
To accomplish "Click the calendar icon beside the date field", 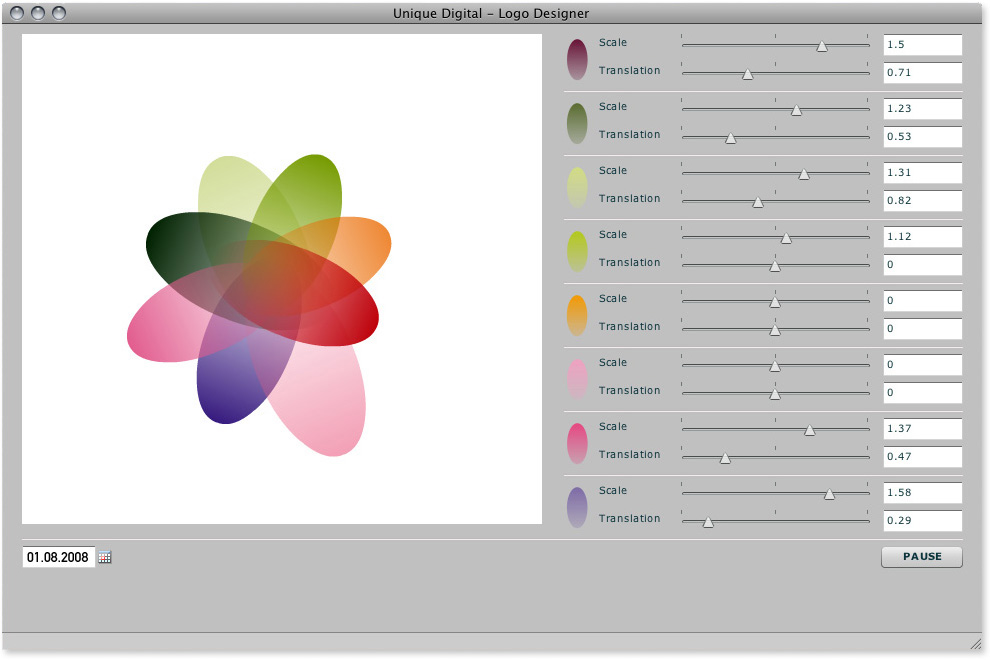I will pos(105,557).
